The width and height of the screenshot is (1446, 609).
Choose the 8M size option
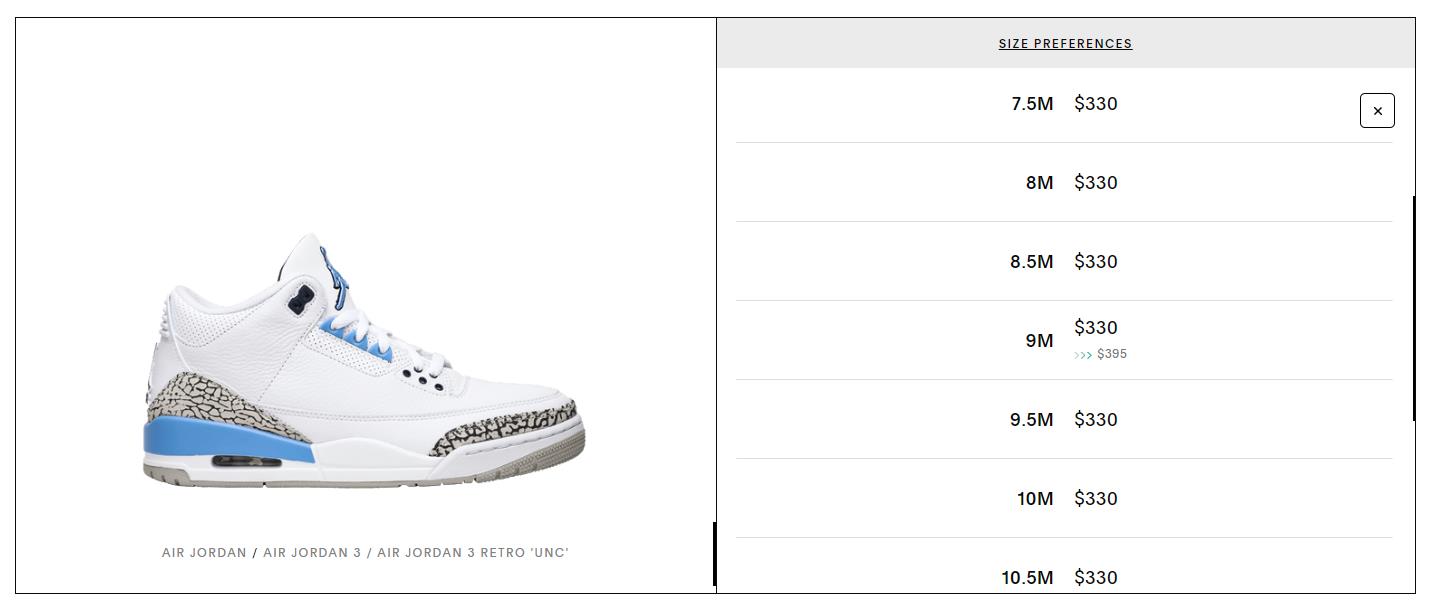pos(1039,183)
